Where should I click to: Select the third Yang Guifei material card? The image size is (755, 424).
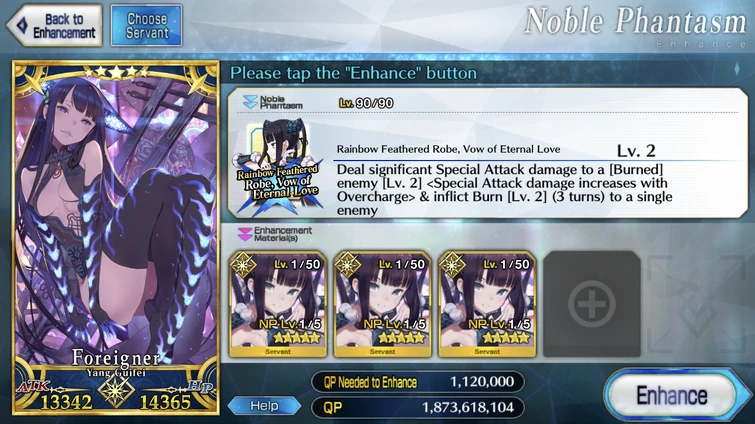pos(487,304)
